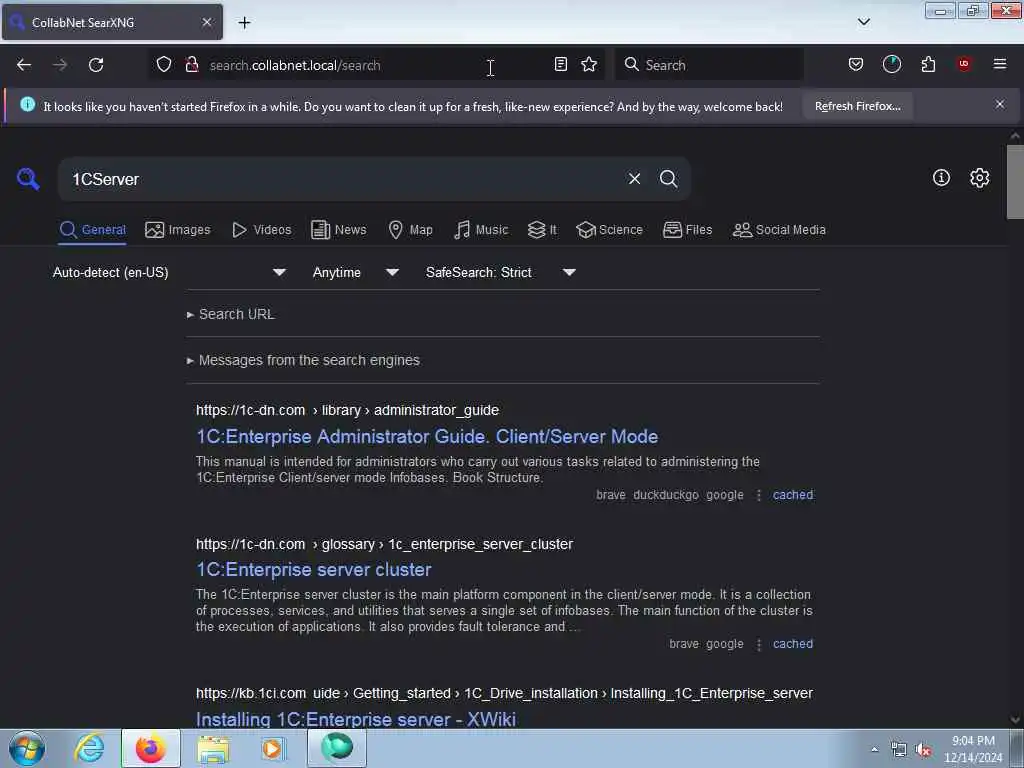
Task: Go back with the browser back arrow
Action: tap(24, 65)
